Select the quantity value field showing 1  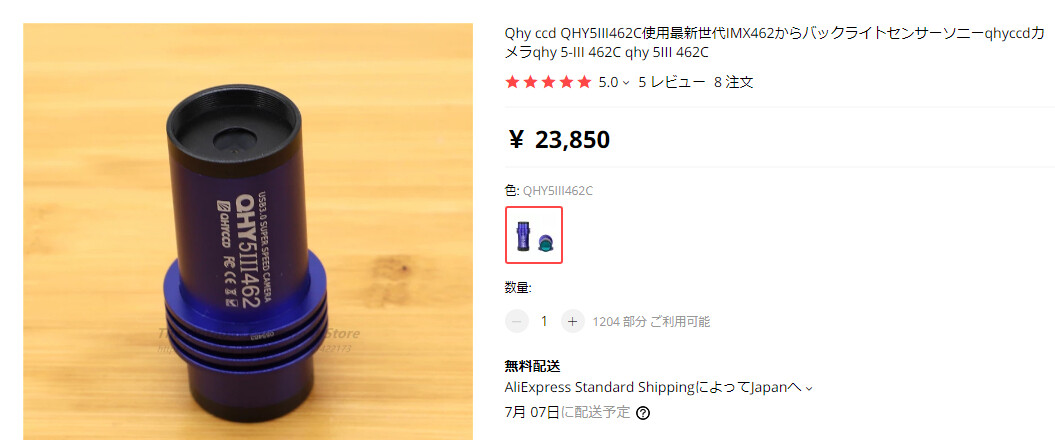(544, 322)
